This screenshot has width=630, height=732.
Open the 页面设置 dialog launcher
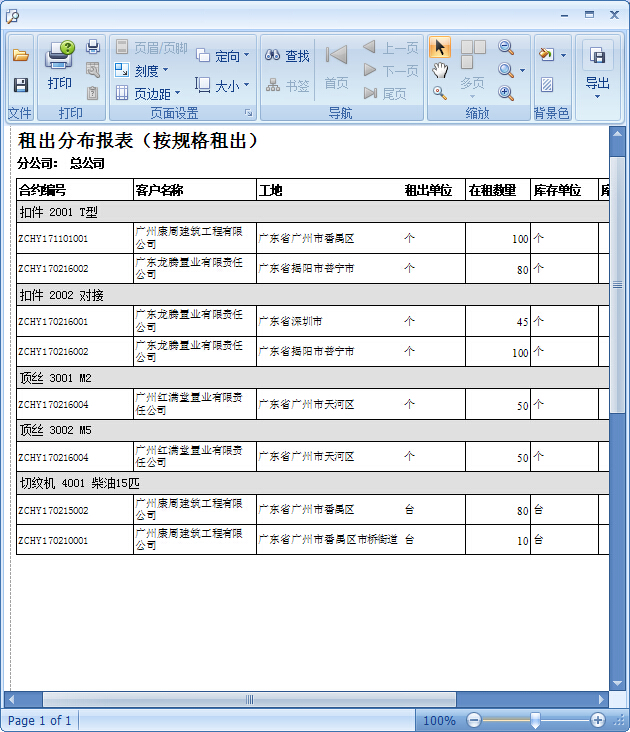[248, 113]
